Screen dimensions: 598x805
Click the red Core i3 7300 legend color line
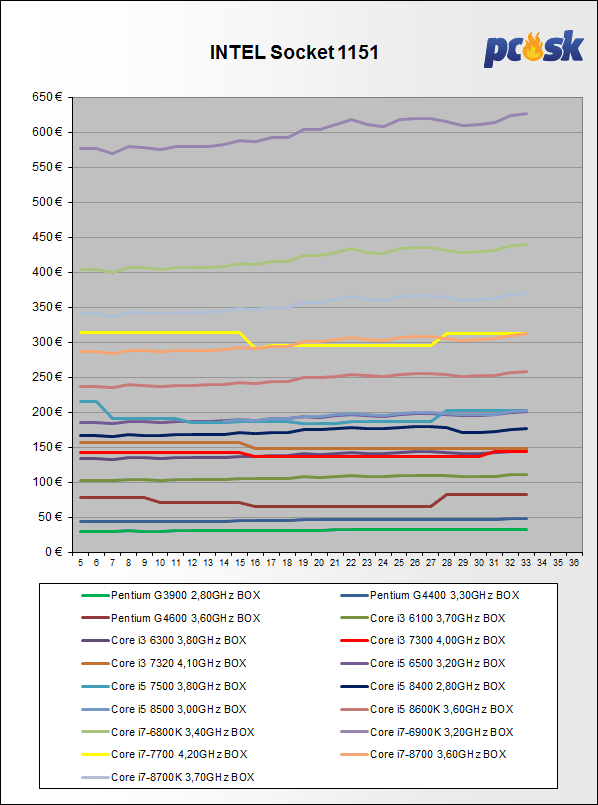[354, 640]
